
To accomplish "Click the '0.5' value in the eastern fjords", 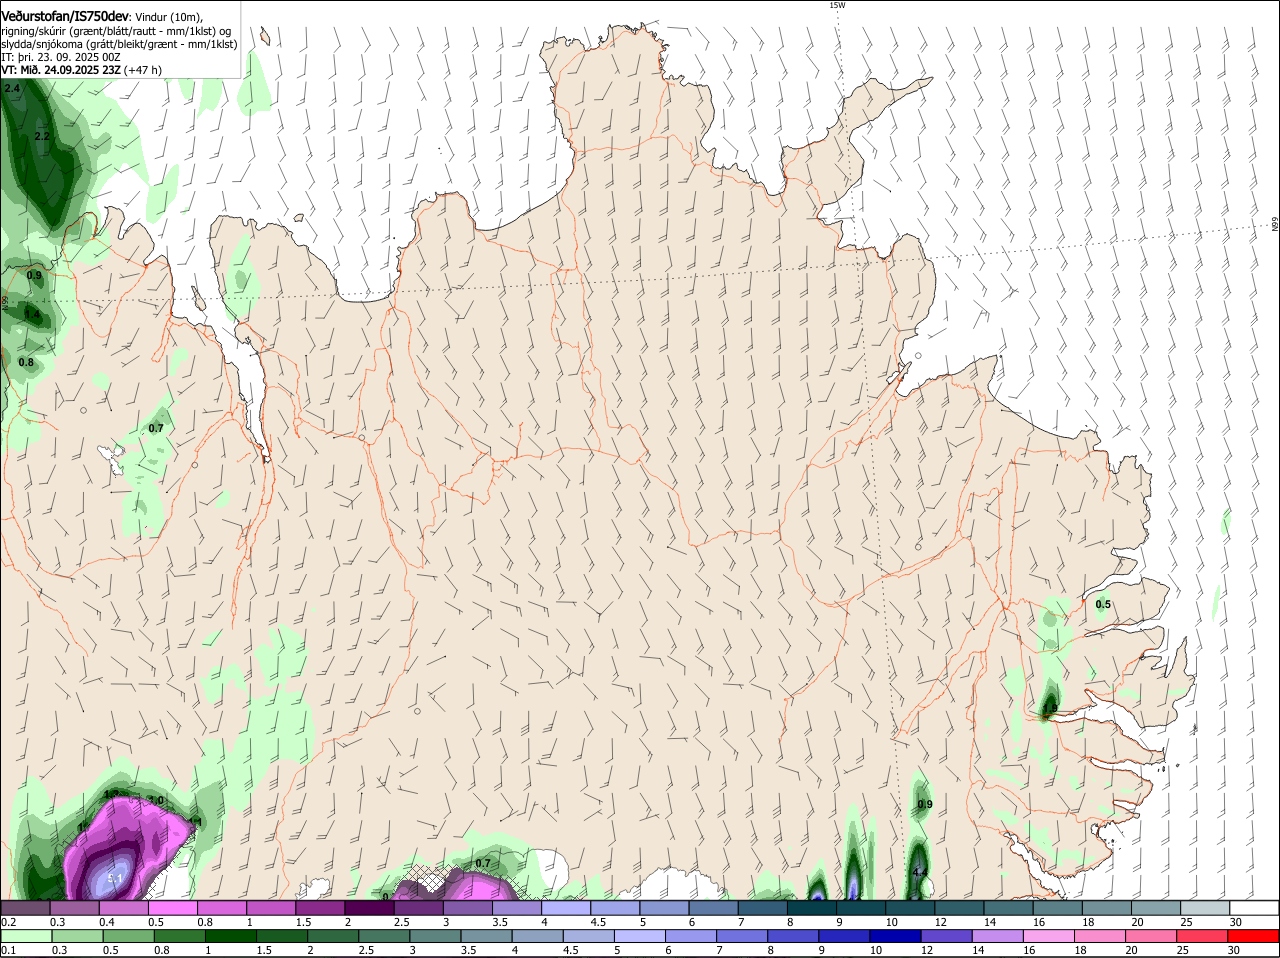I will [1103, 604].
